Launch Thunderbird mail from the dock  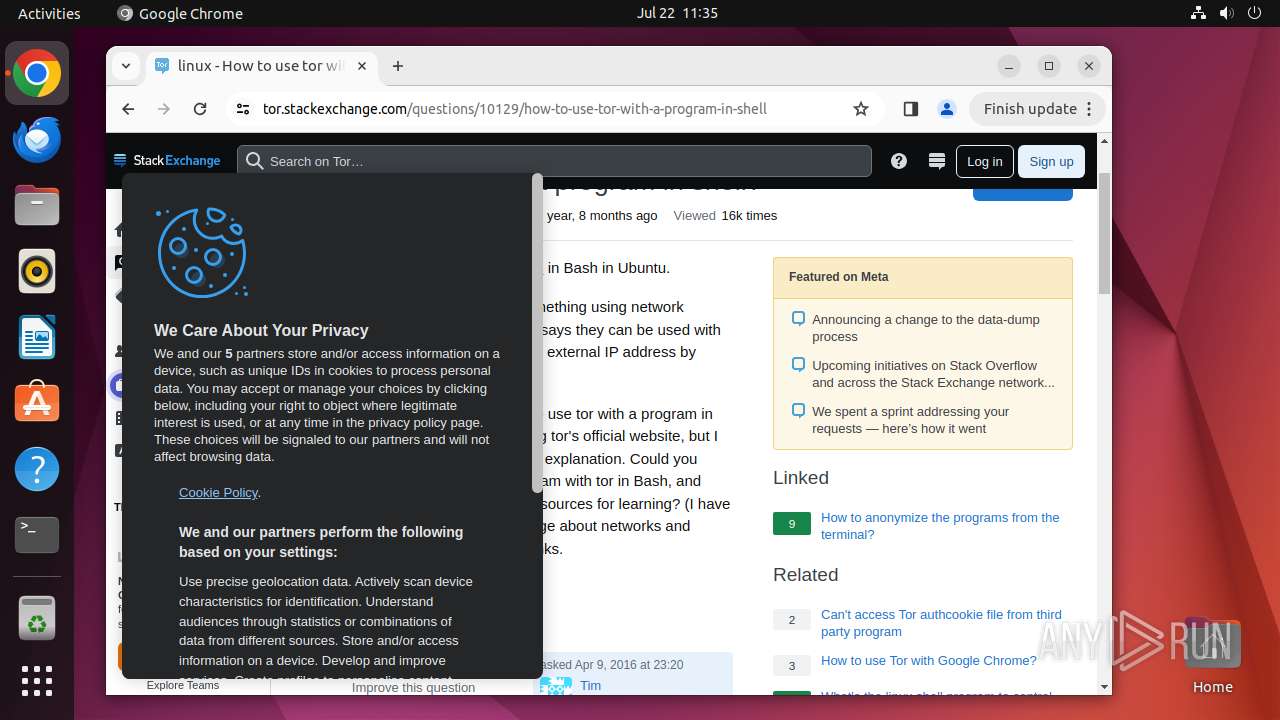[x=37, y=139]
